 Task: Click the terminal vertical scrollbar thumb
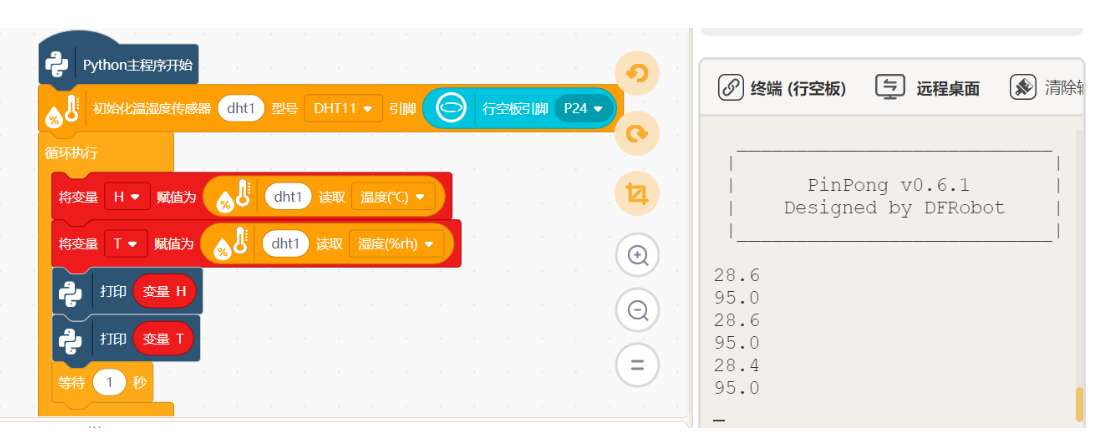click(x=1079, y=404)
